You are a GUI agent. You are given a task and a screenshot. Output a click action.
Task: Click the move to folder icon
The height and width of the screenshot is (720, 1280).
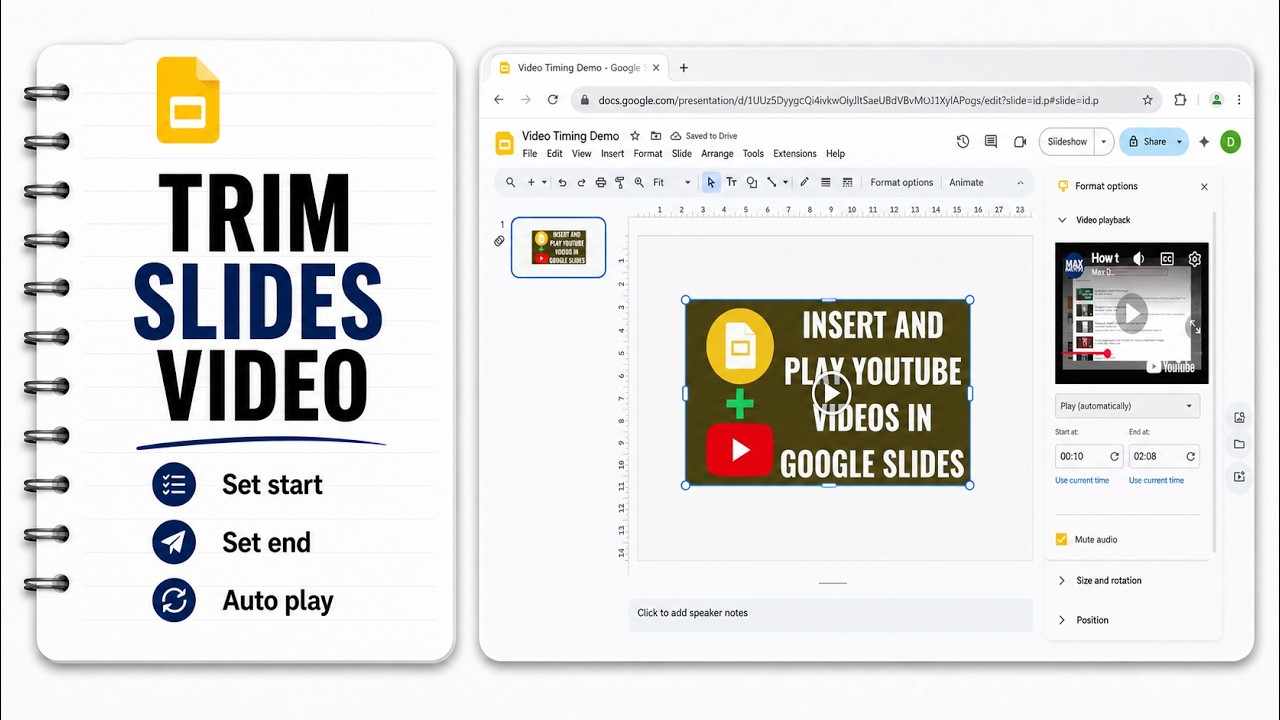(655, 136)
